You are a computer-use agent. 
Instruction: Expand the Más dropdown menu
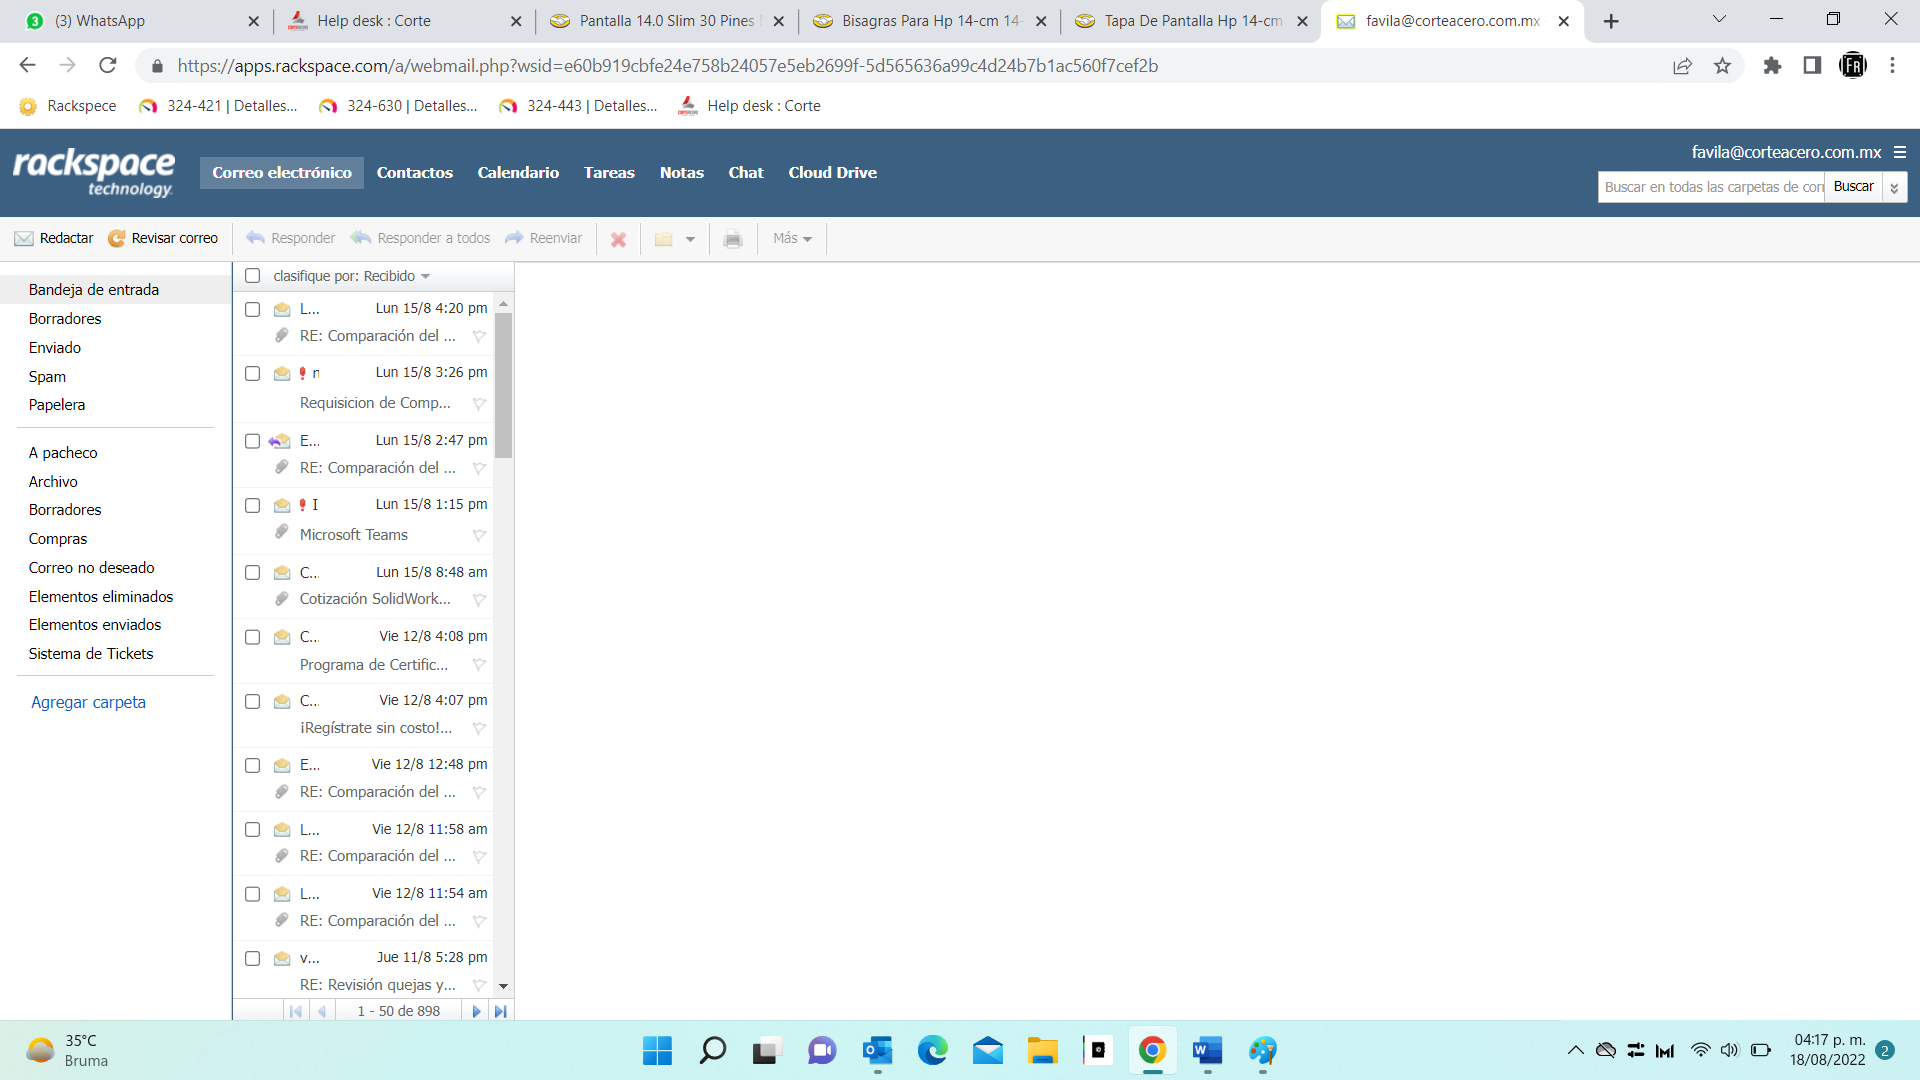791,238
